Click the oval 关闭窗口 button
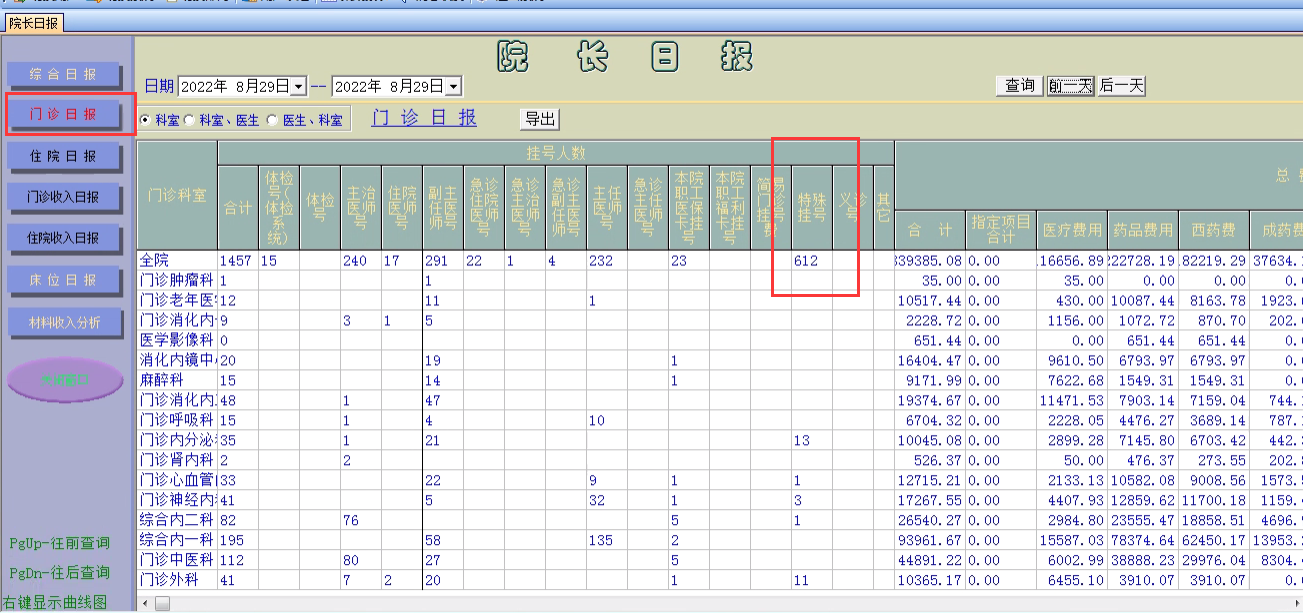The width and height of the screenshot is (1303, 613). point(65,380)
